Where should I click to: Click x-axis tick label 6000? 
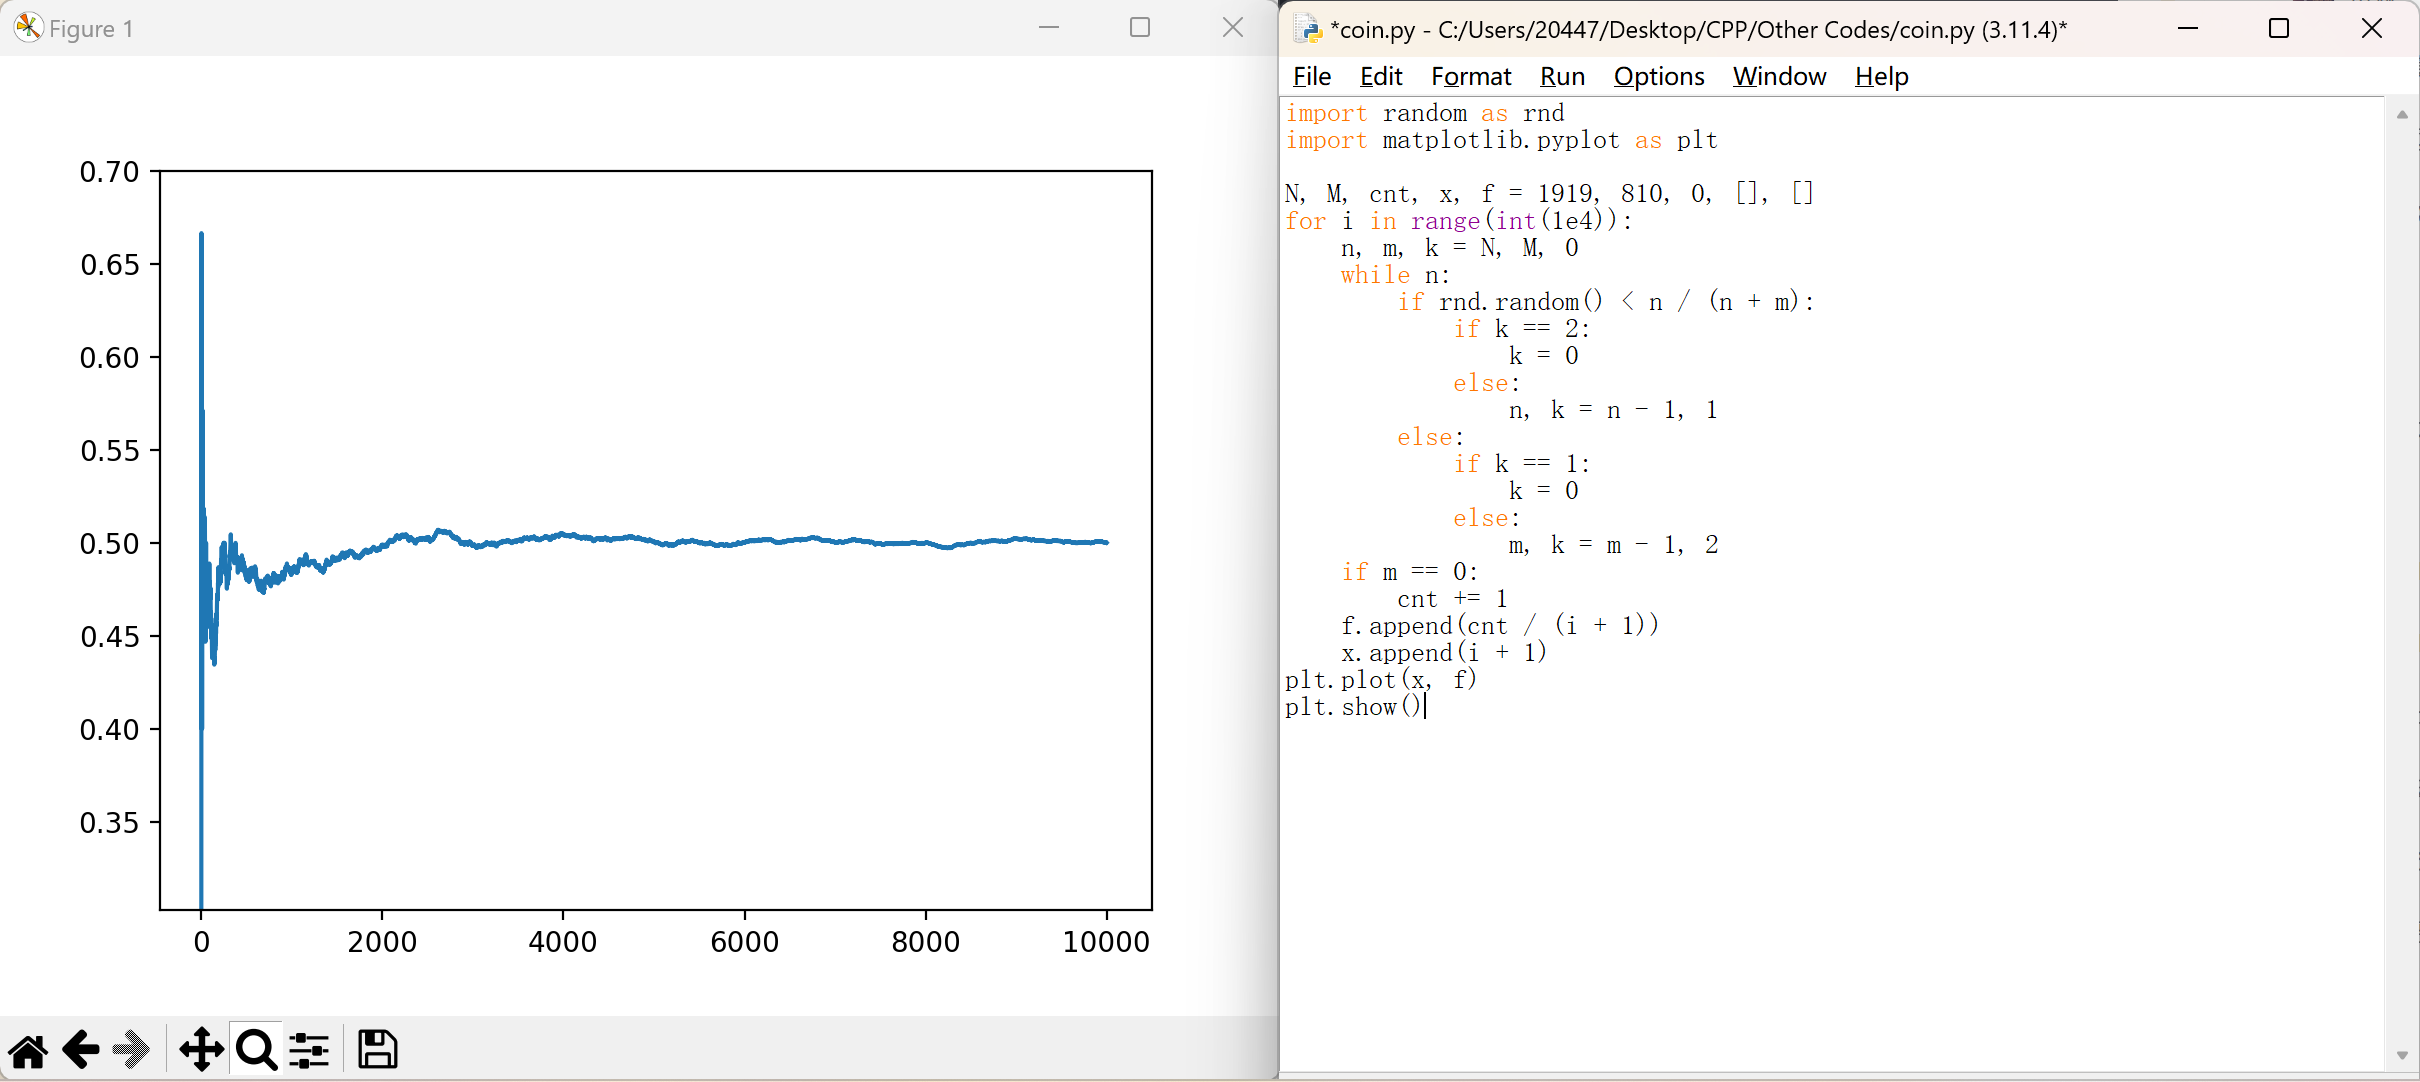point(745,942)
